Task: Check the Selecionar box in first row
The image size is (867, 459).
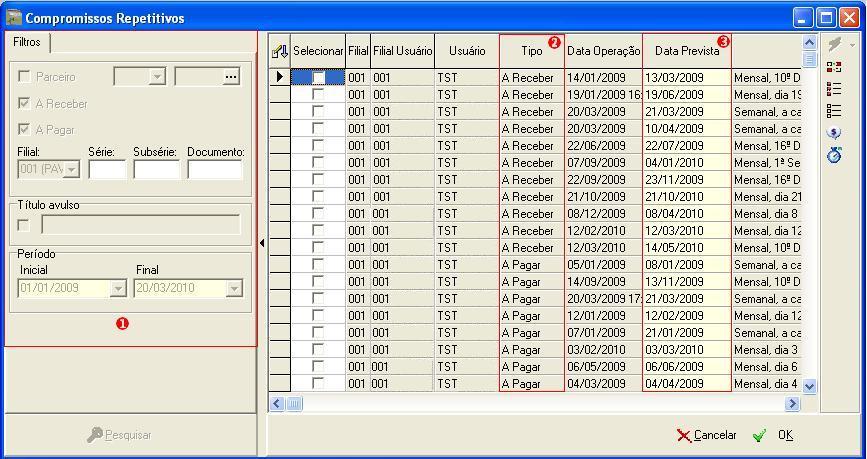Action: 318,78
